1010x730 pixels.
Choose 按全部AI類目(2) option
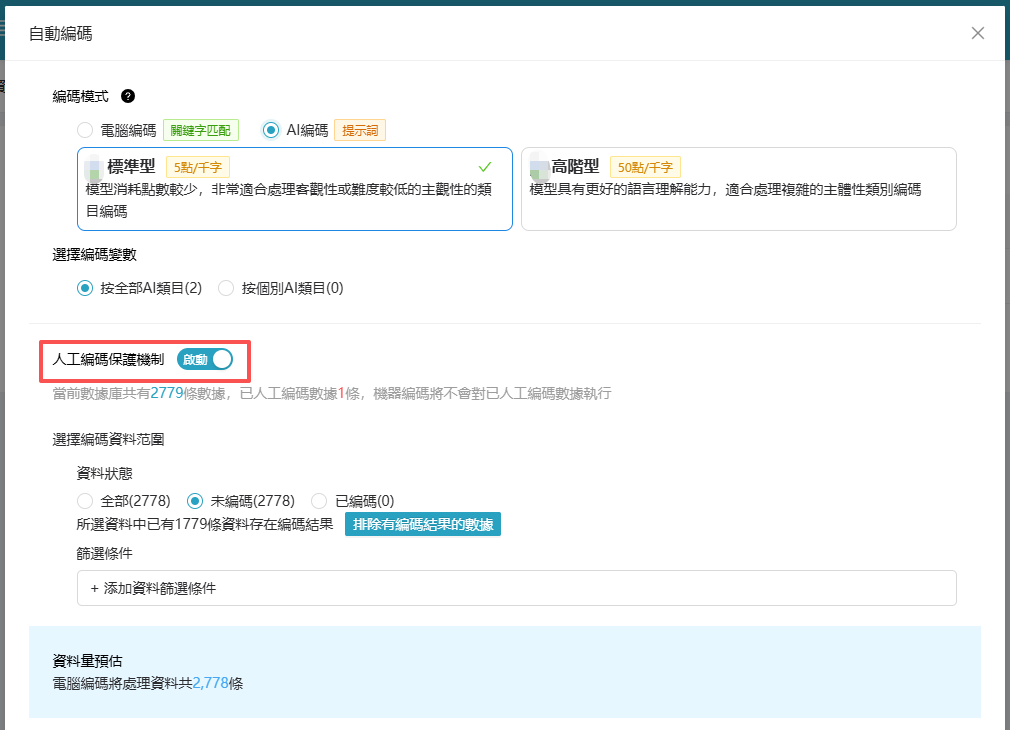pyautogui.click(x=85, y=288)
